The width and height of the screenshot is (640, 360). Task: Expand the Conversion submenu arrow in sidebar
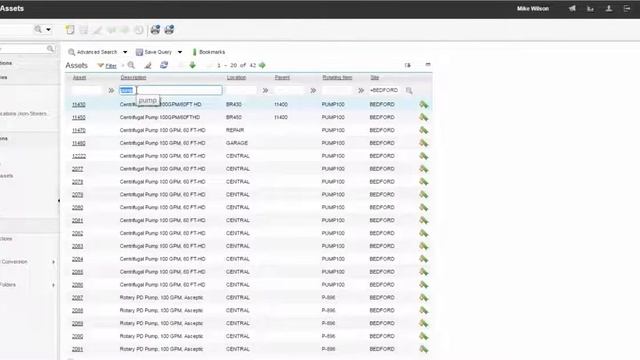pos(53,262)
